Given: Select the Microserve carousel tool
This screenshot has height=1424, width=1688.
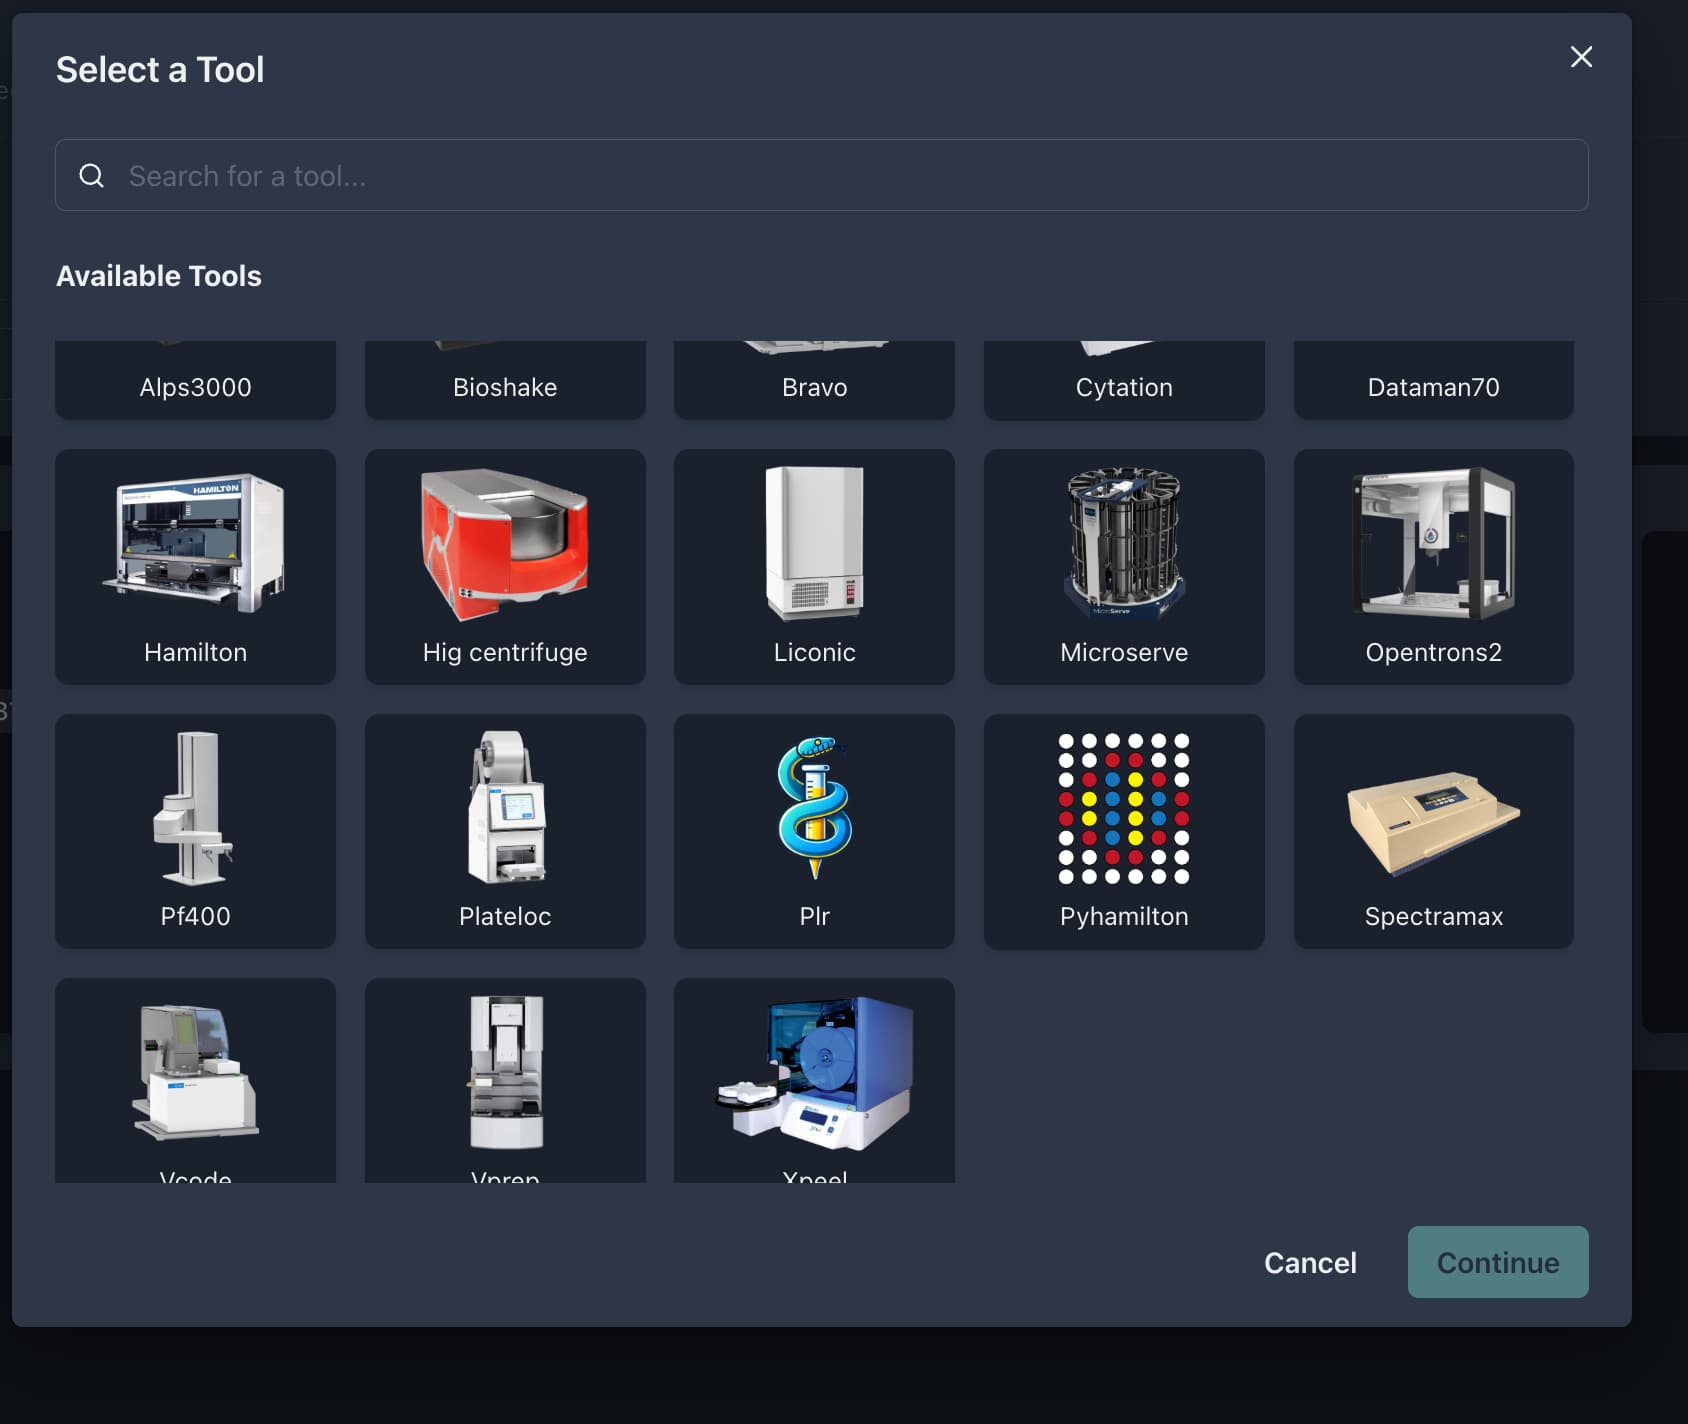Looking at the screenshot, I should click(x=1124, y=566).
